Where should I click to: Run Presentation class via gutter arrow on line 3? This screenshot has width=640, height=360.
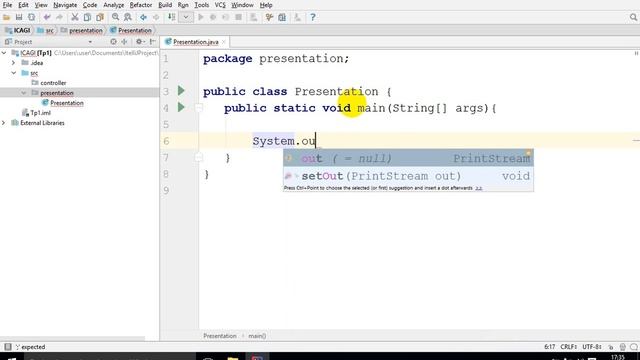(x=181, y=91)
